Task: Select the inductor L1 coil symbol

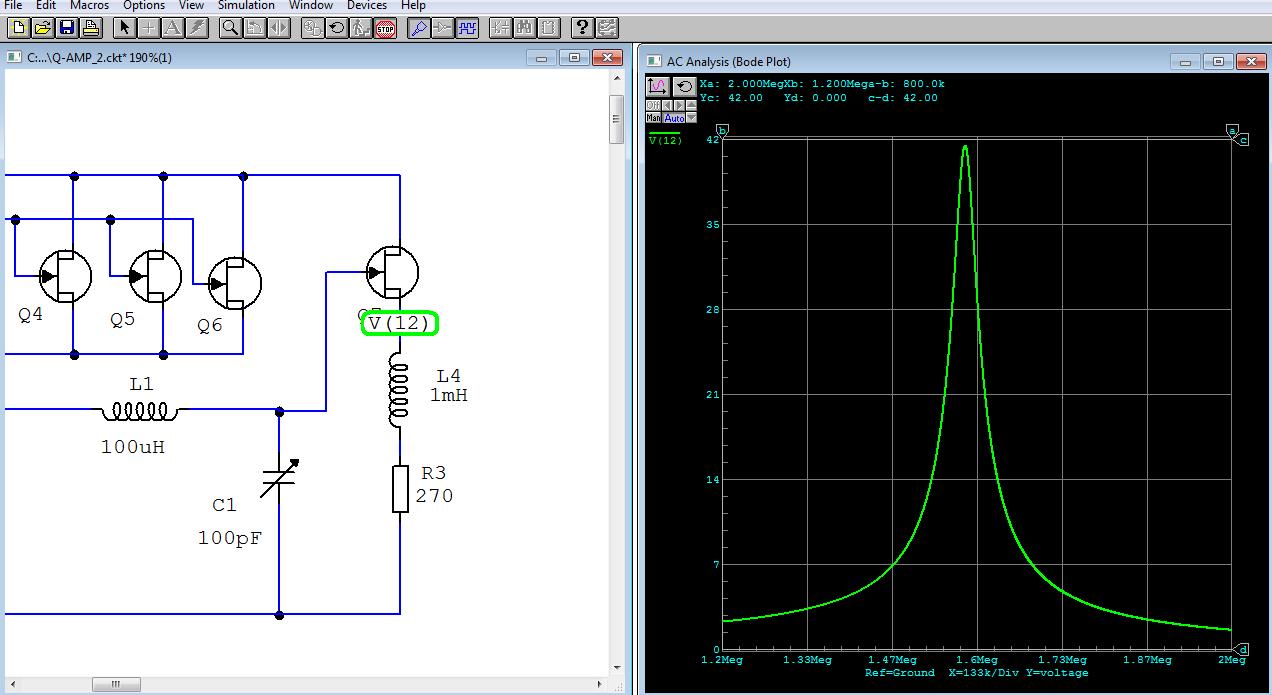Action: click(140, 410)
